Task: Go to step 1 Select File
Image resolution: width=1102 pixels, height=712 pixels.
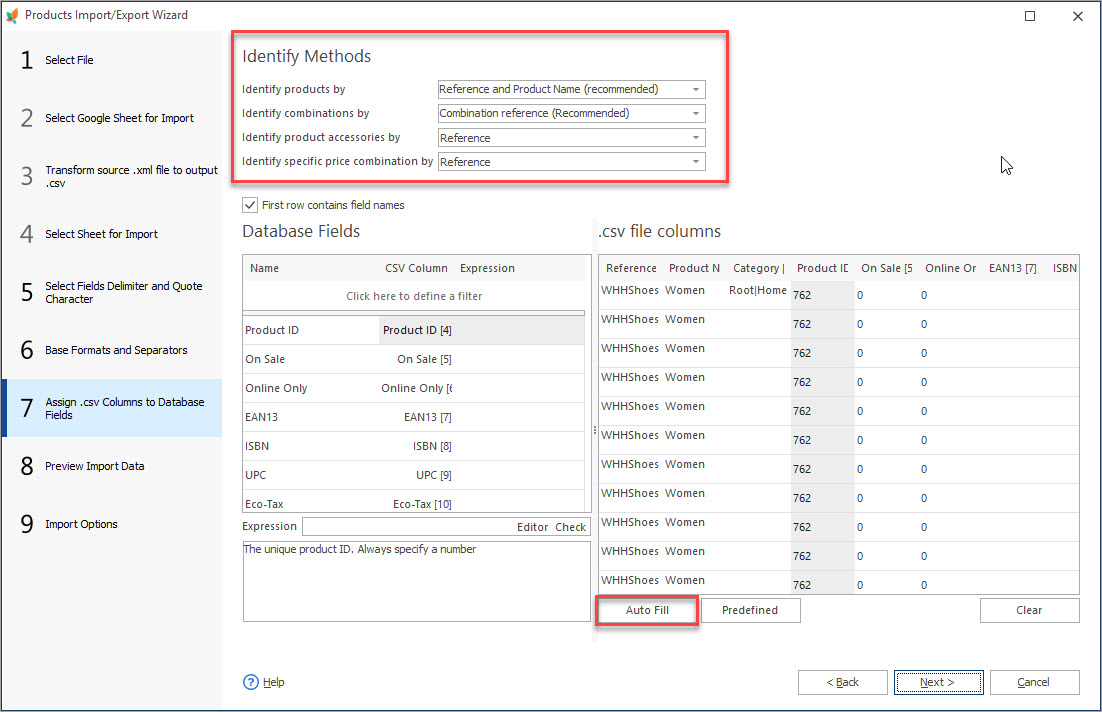Action: coord(112,60)
